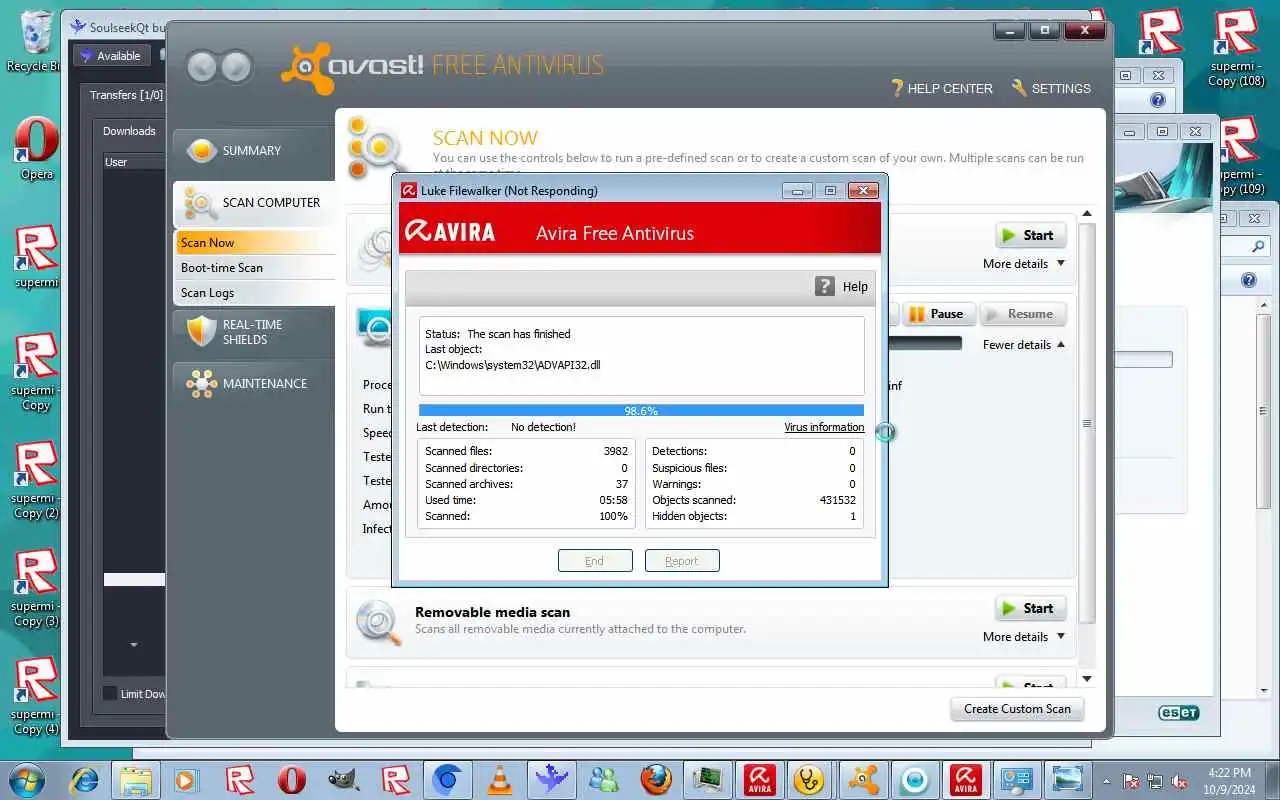Click Create Custom Scan button
This screenshot has height=800, width=1280.
click(x=1017, y=709)
